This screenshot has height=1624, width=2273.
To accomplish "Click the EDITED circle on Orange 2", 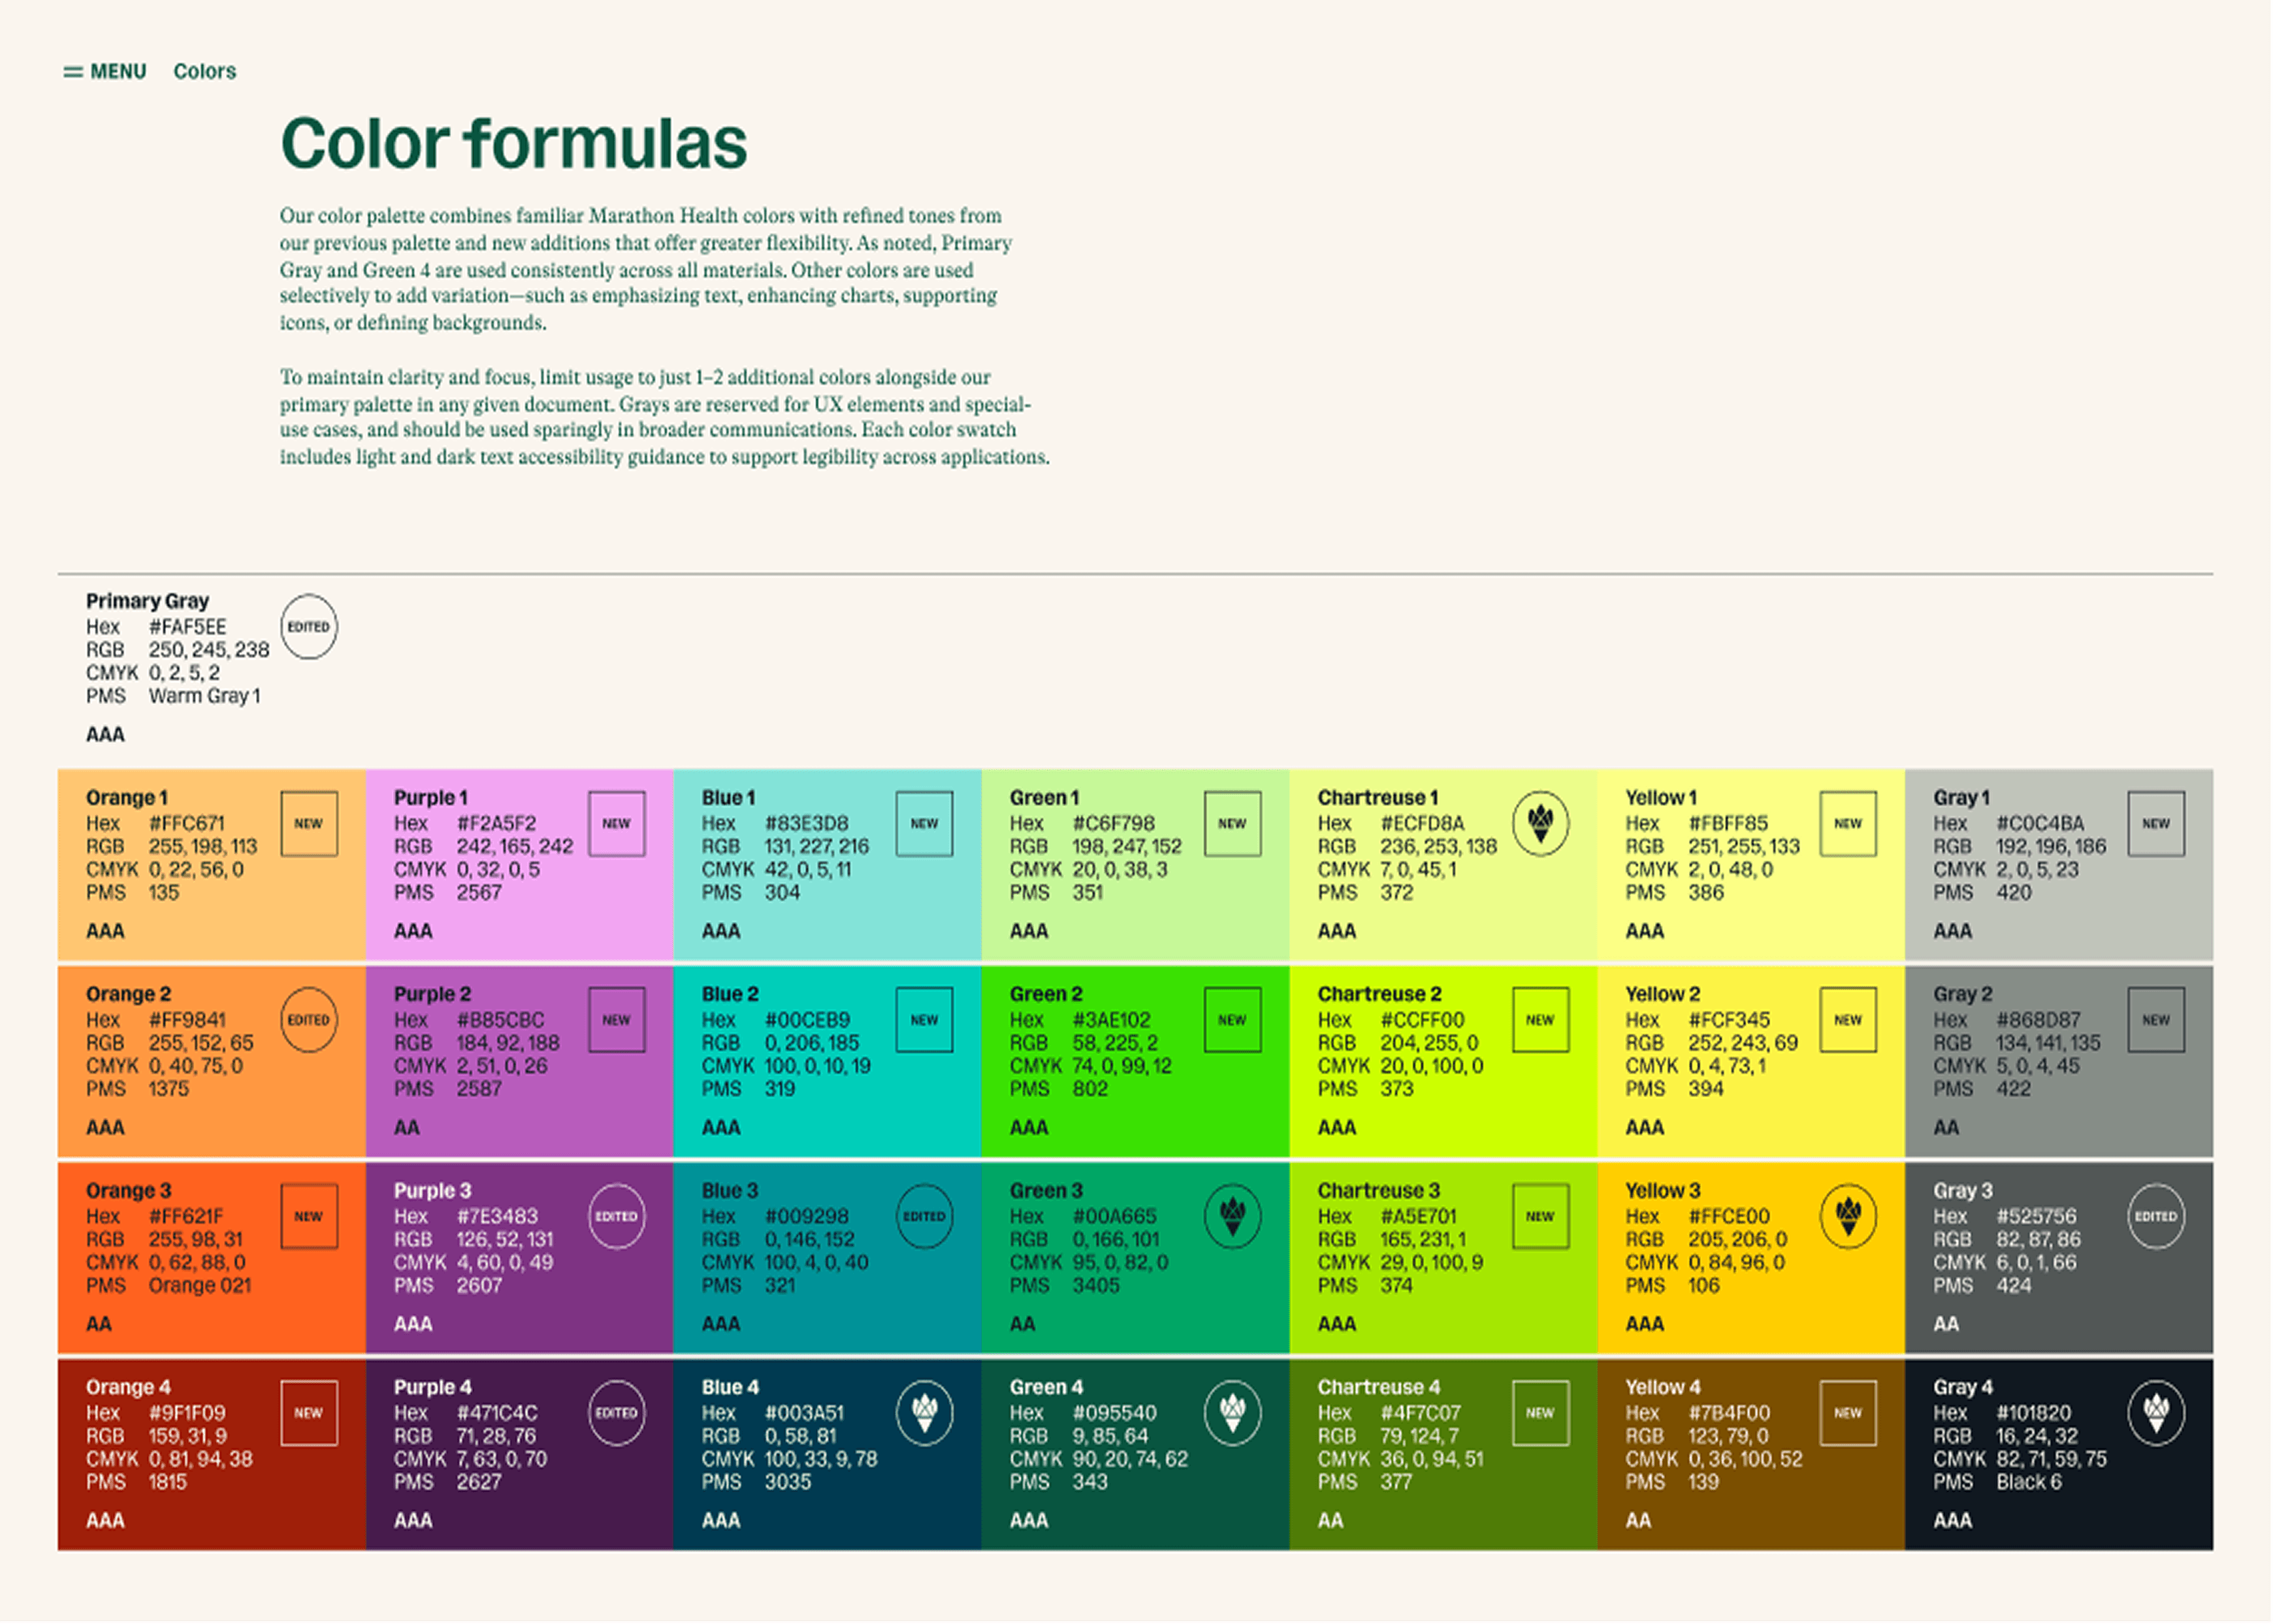I will [309, 1021].
